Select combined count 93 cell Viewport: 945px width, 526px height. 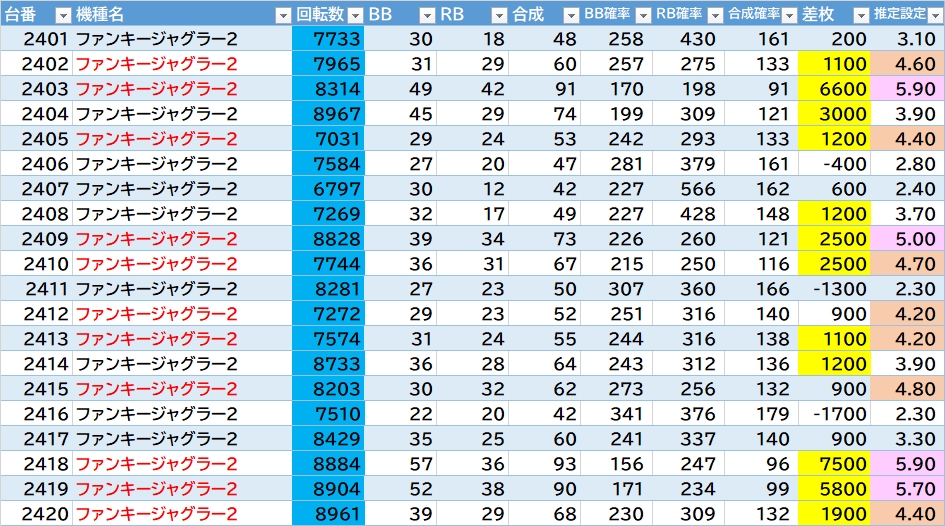click(x=544, y=463)
